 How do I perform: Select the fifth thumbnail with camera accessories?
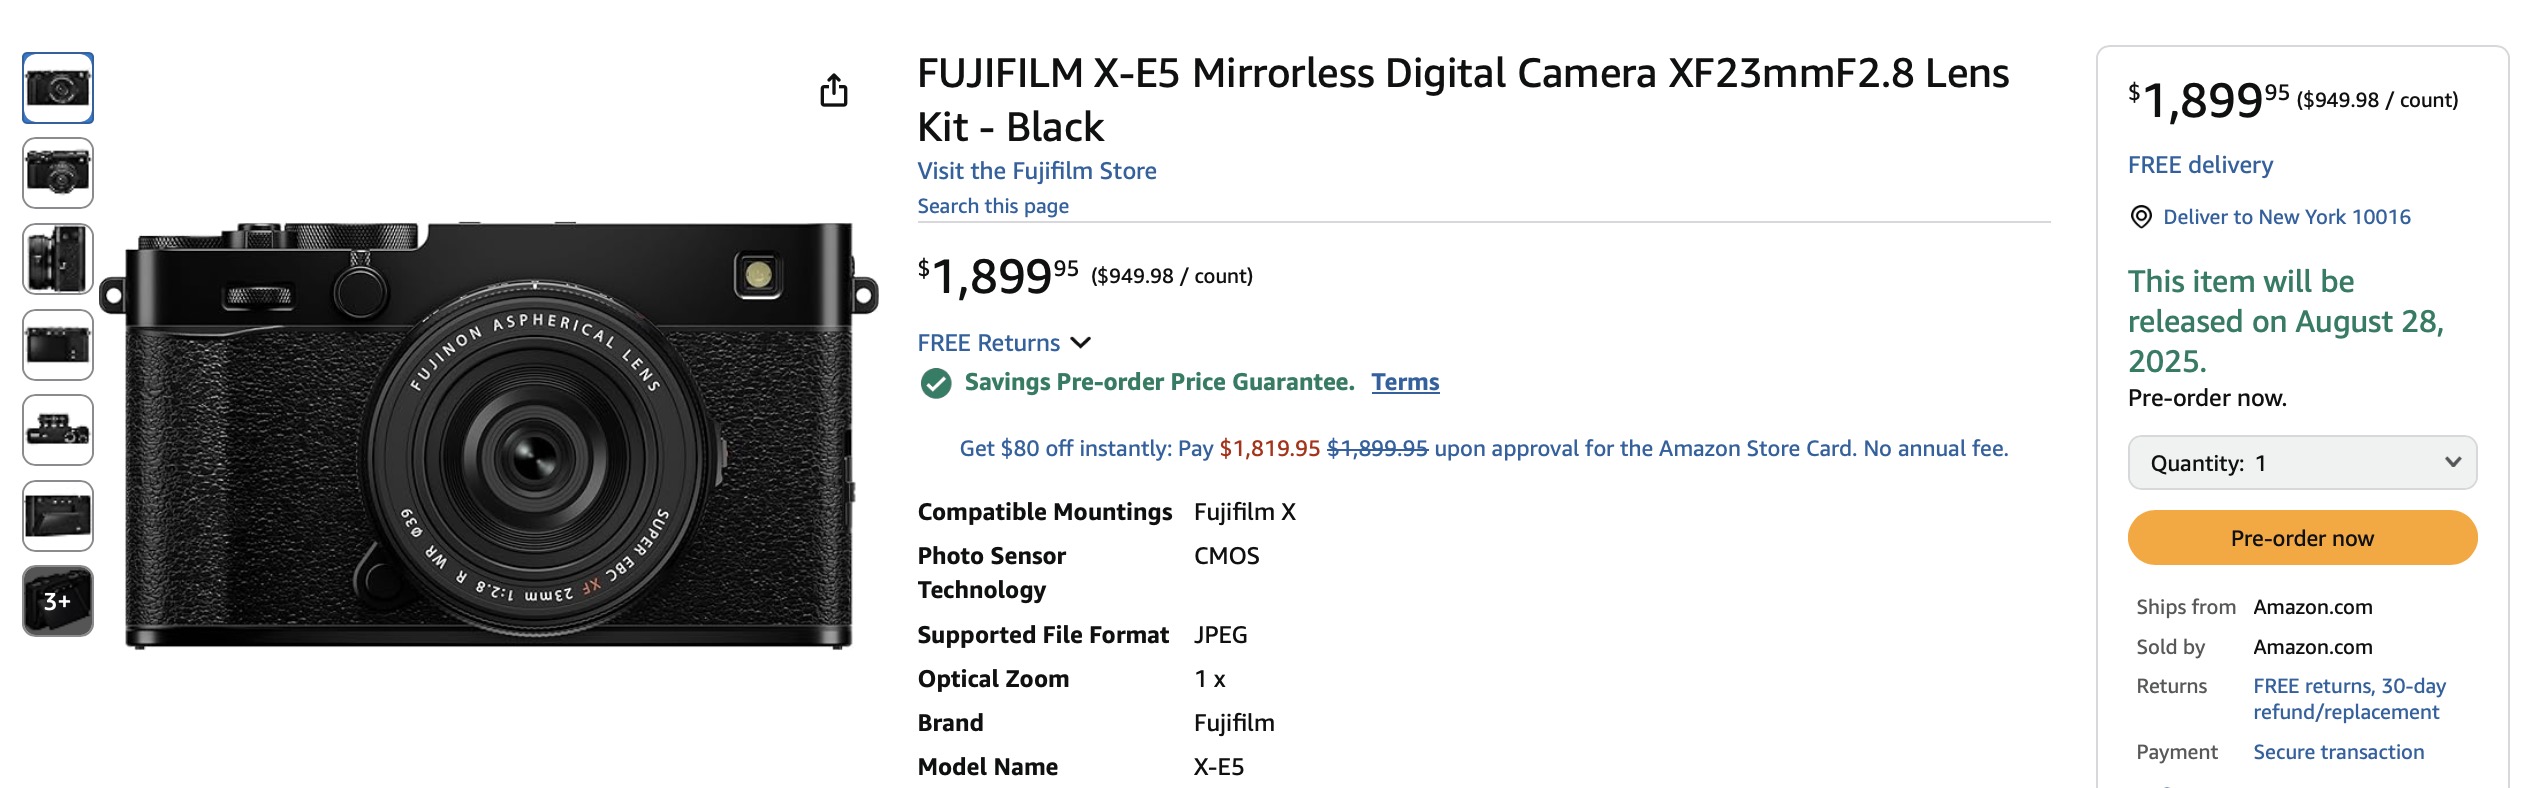58,430
